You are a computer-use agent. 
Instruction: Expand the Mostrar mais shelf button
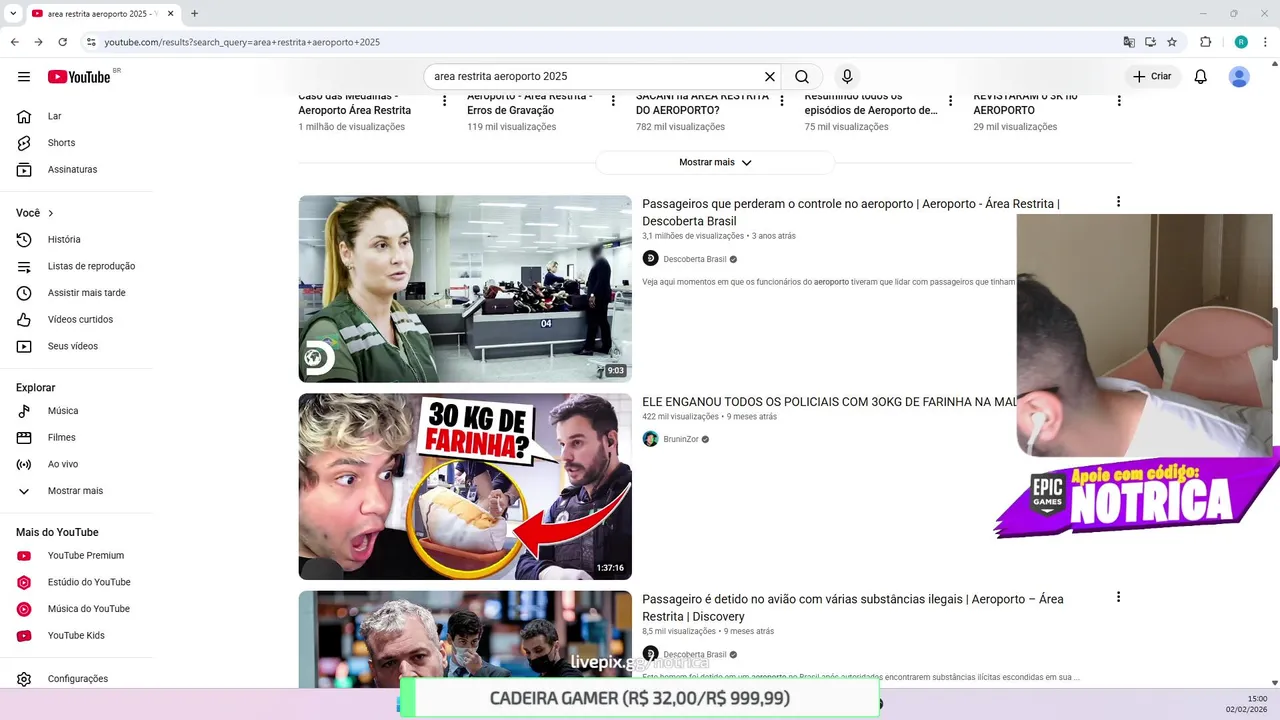[x=715, y=162]
